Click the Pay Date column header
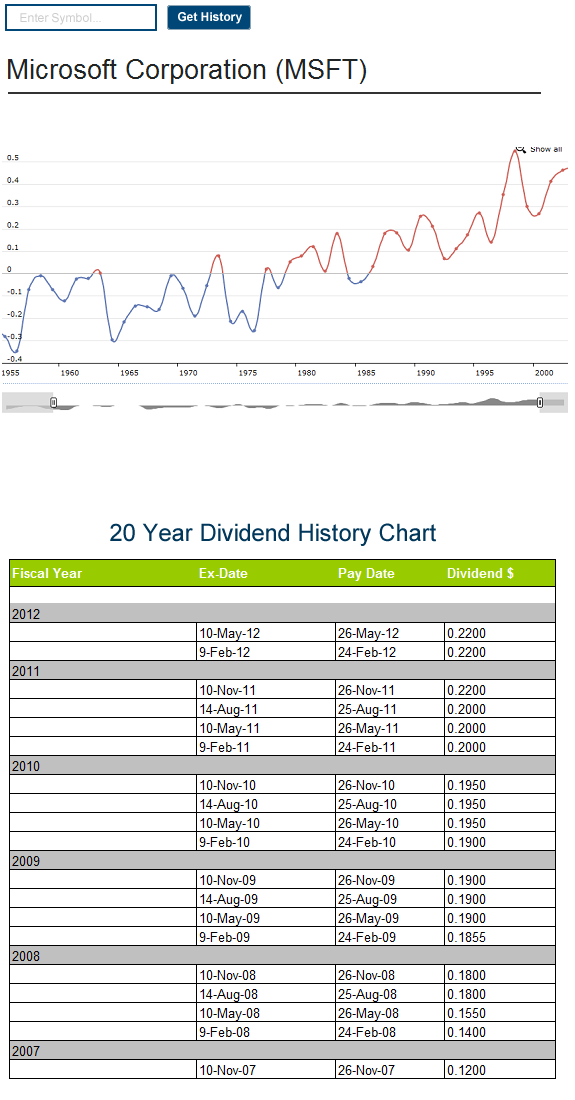 [366, 573]
